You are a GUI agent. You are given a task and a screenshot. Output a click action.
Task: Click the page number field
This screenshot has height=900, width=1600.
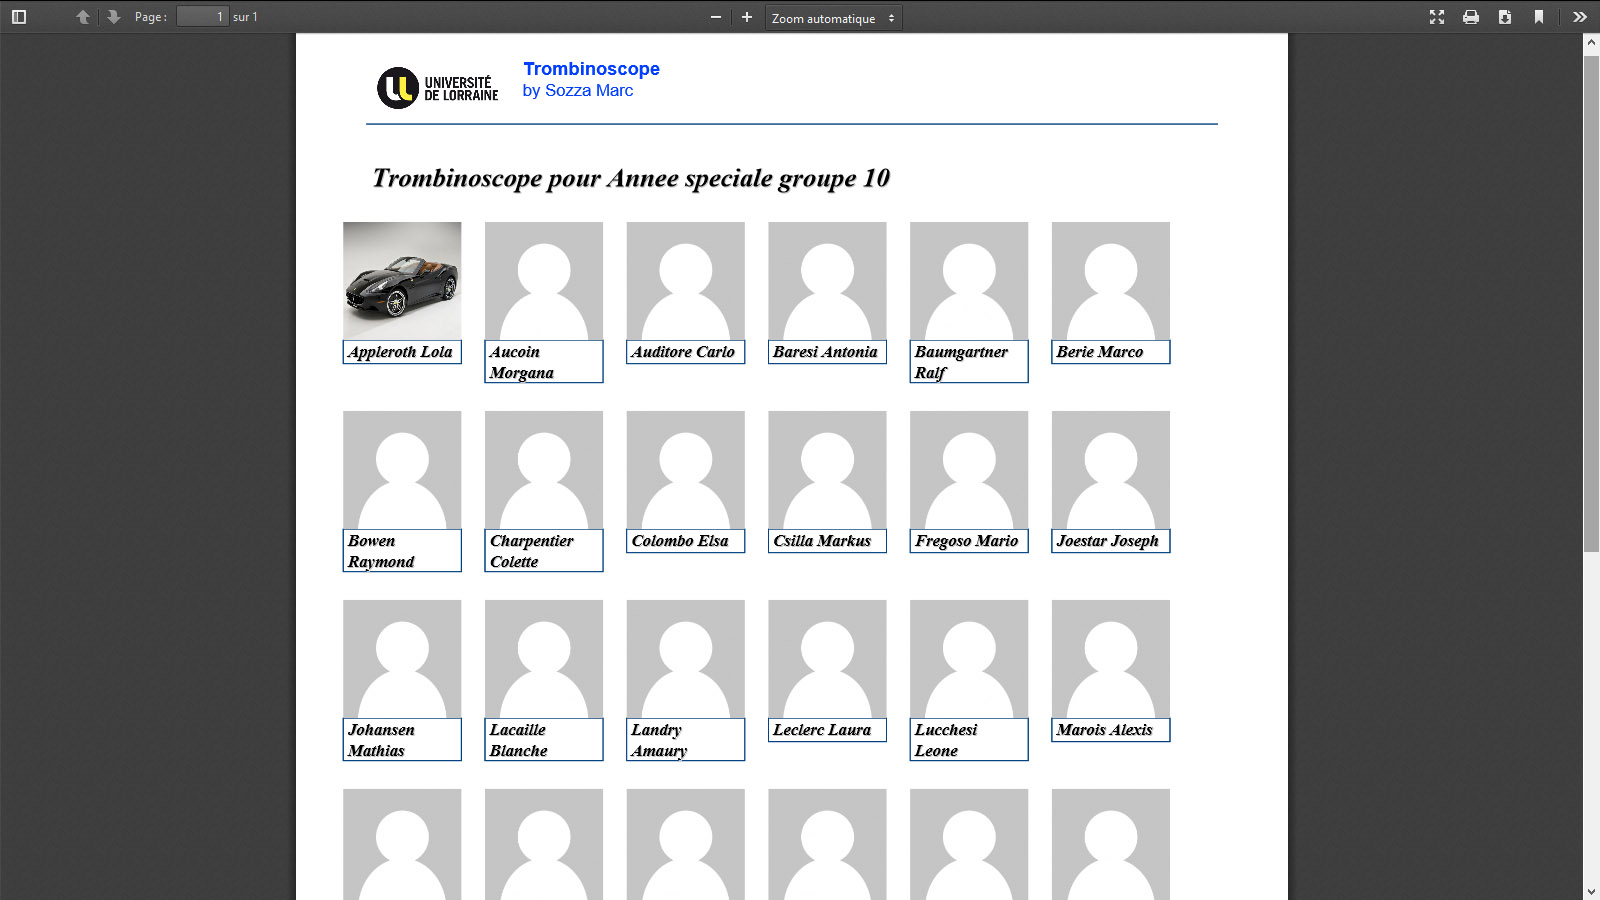202,17
